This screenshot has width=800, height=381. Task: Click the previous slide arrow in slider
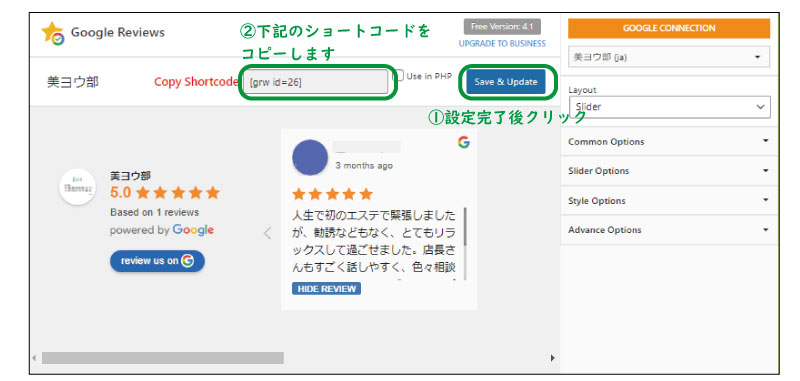point(267,233)
